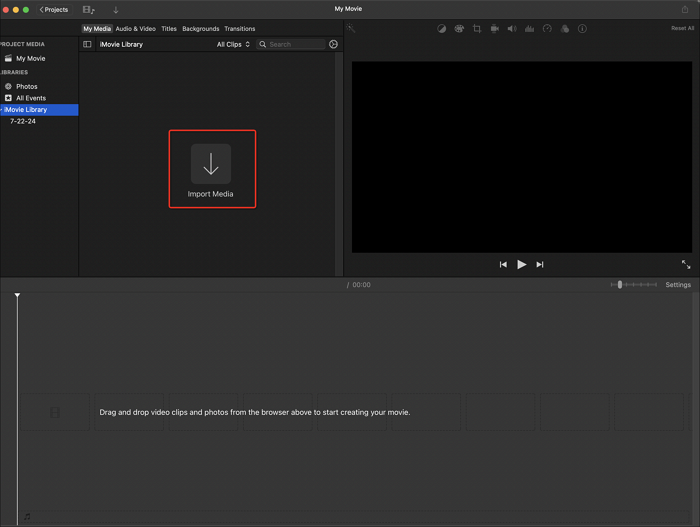700x527 pixels.
Task: Open the clip filter and audio effects tool
Action: coord(565,29)
